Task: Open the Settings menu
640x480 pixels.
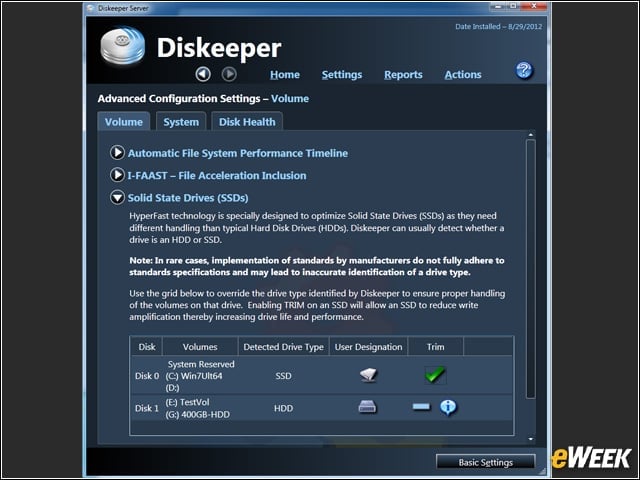Action: tap(342, 75)
